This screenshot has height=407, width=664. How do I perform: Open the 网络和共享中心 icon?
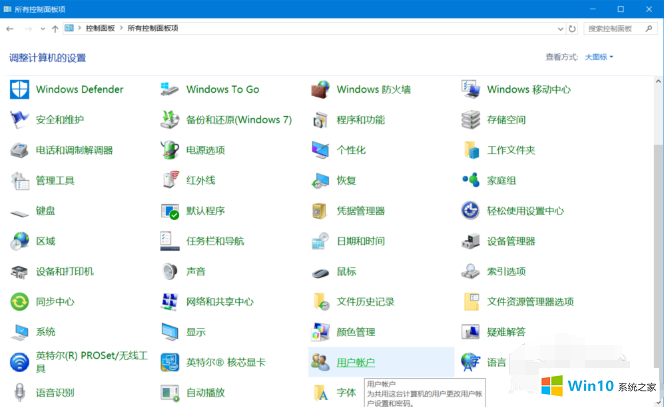170,302
